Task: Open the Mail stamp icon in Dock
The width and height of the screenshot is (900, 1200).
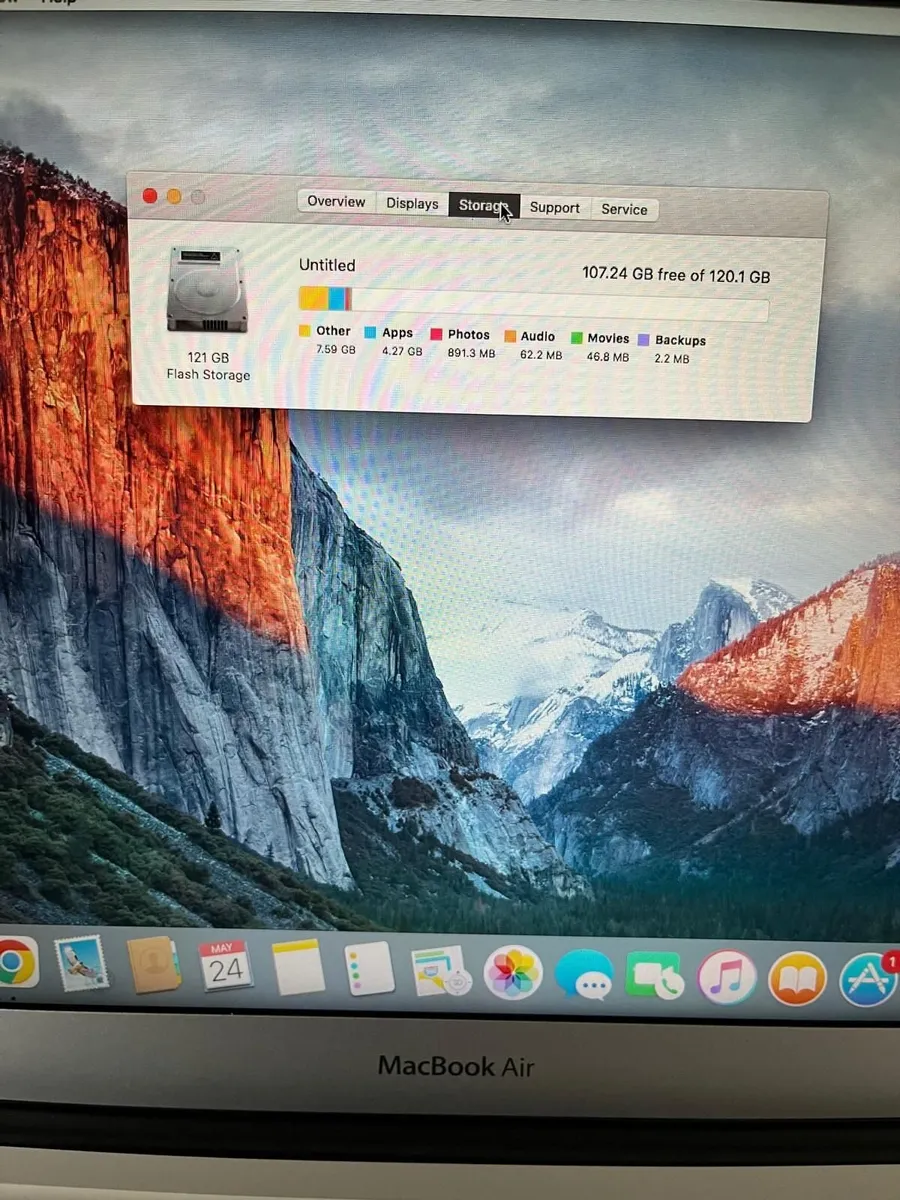Action: [81, 964]
